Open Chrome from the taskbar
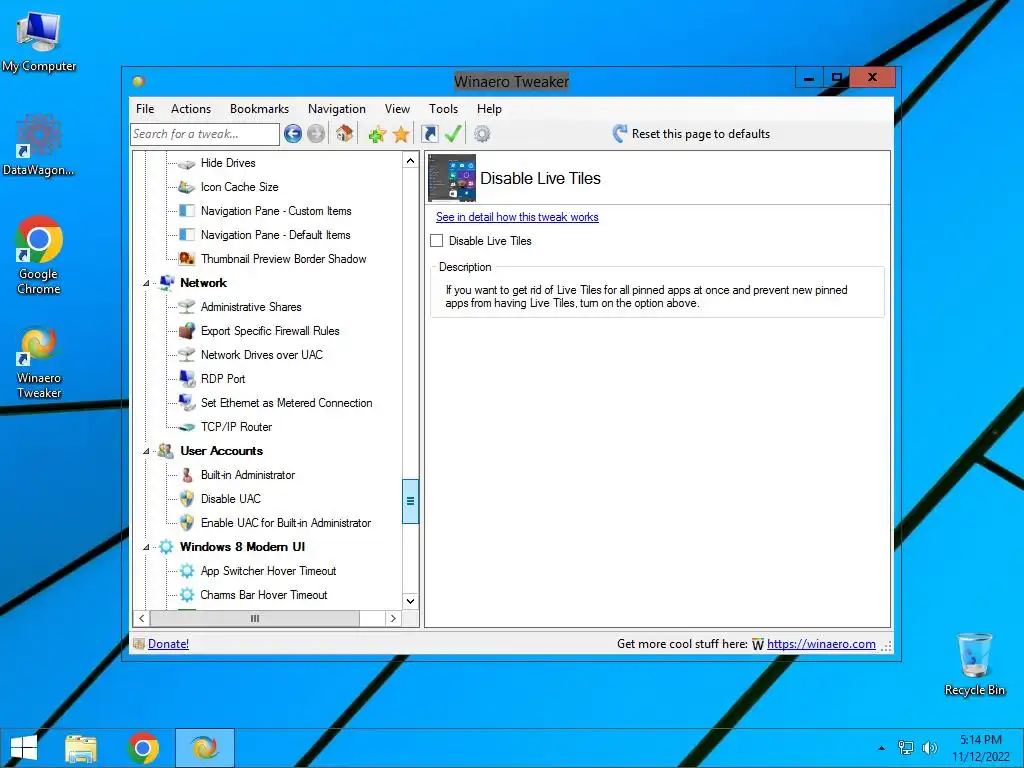The height and width of the screenshot is (768, 1024). (x=143, y=748)
